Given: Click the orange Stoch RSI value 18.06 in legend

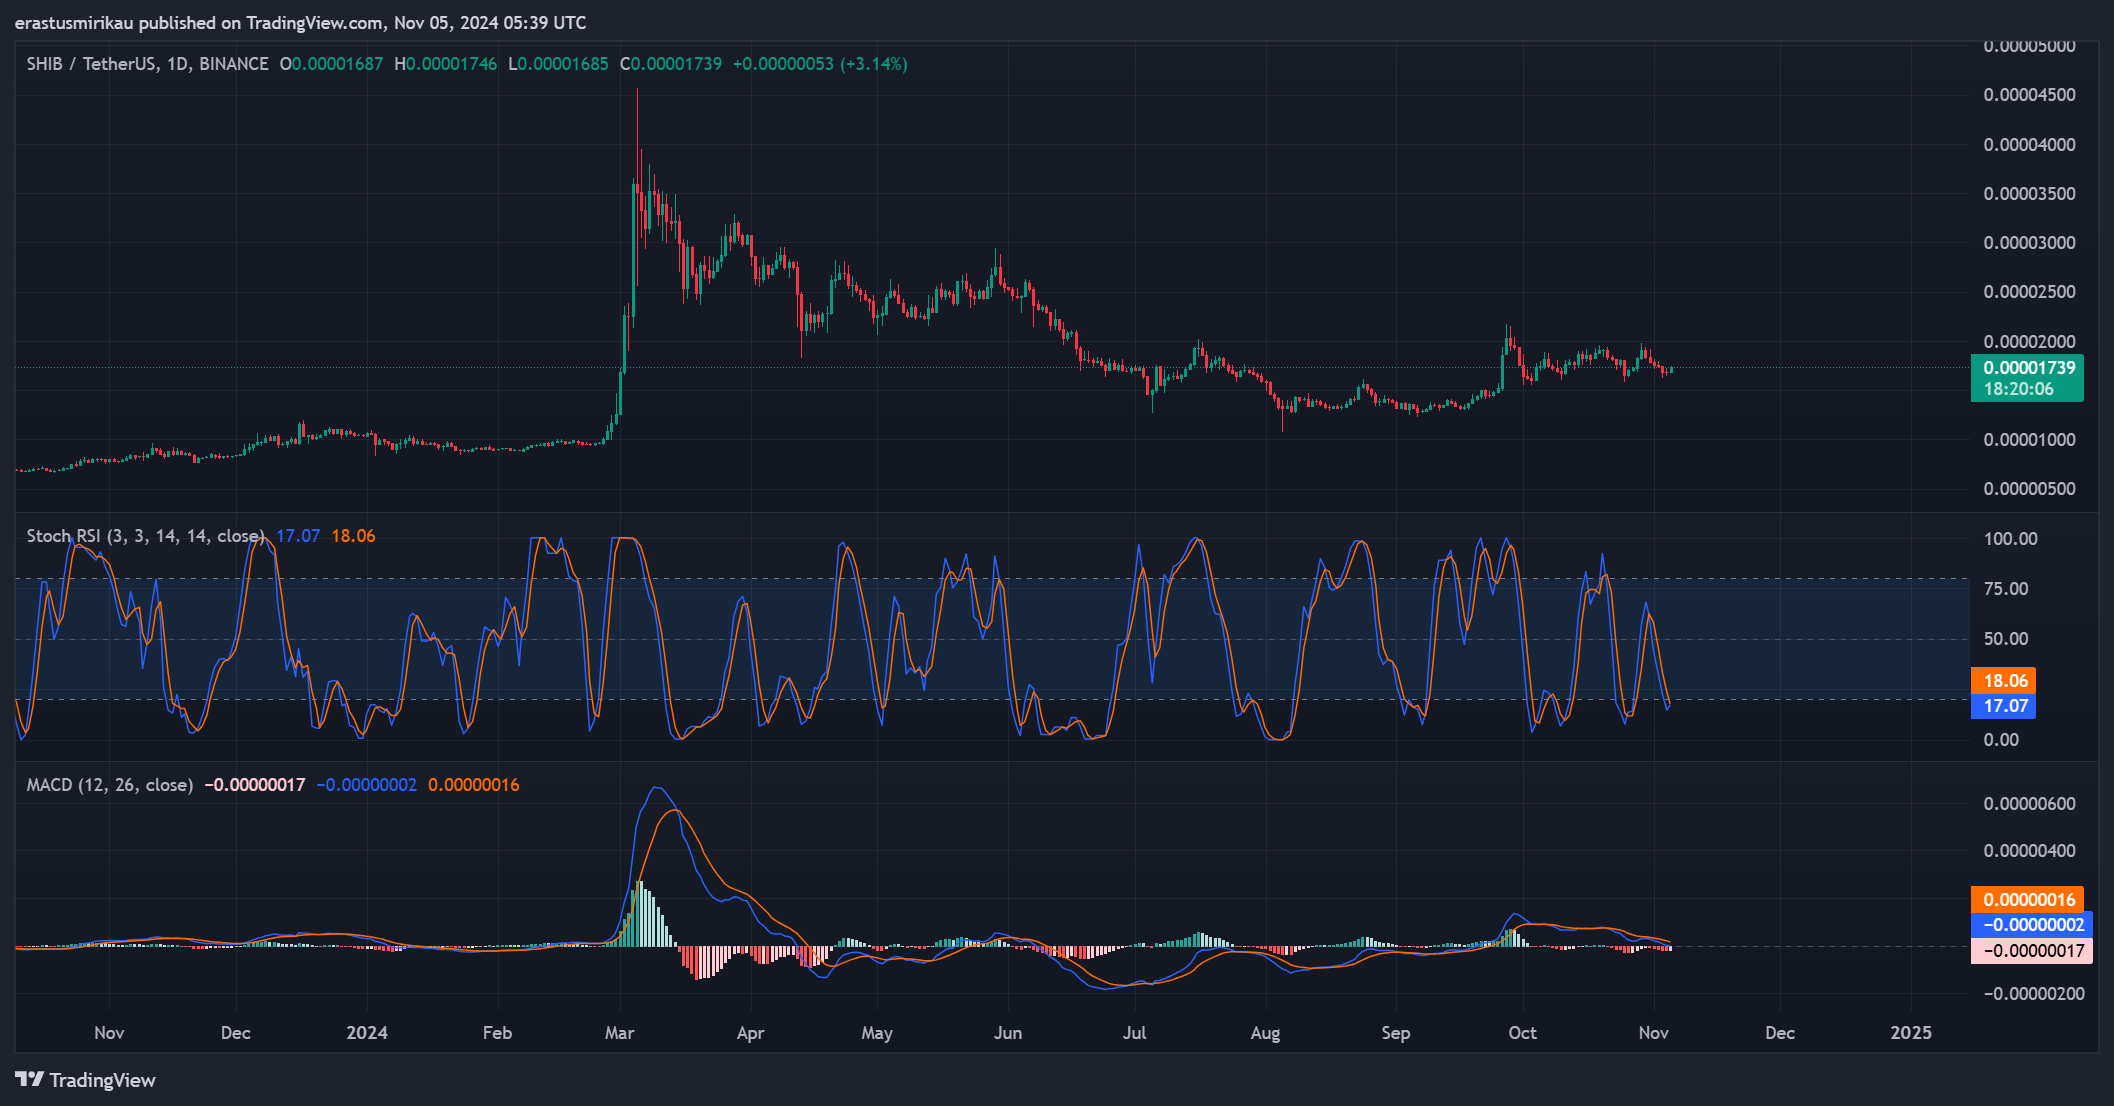Looking at the screenshot, I should pos(353,536).
